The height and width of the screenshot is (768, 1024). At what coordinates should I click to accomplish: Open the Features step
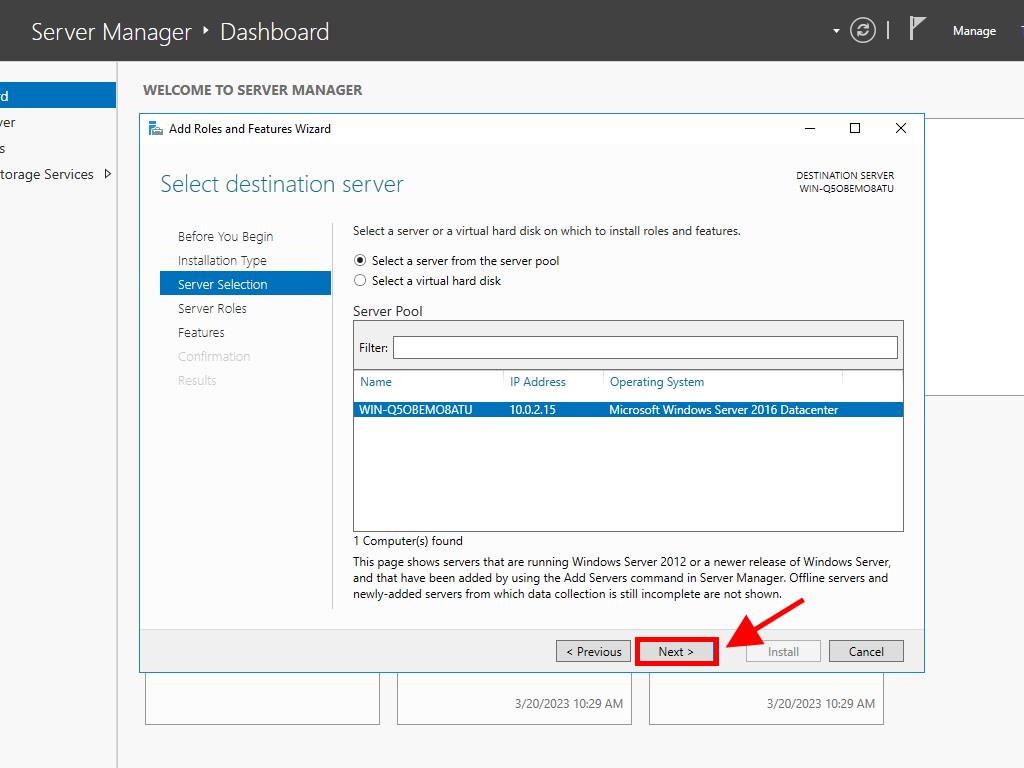tap(201, 333)
